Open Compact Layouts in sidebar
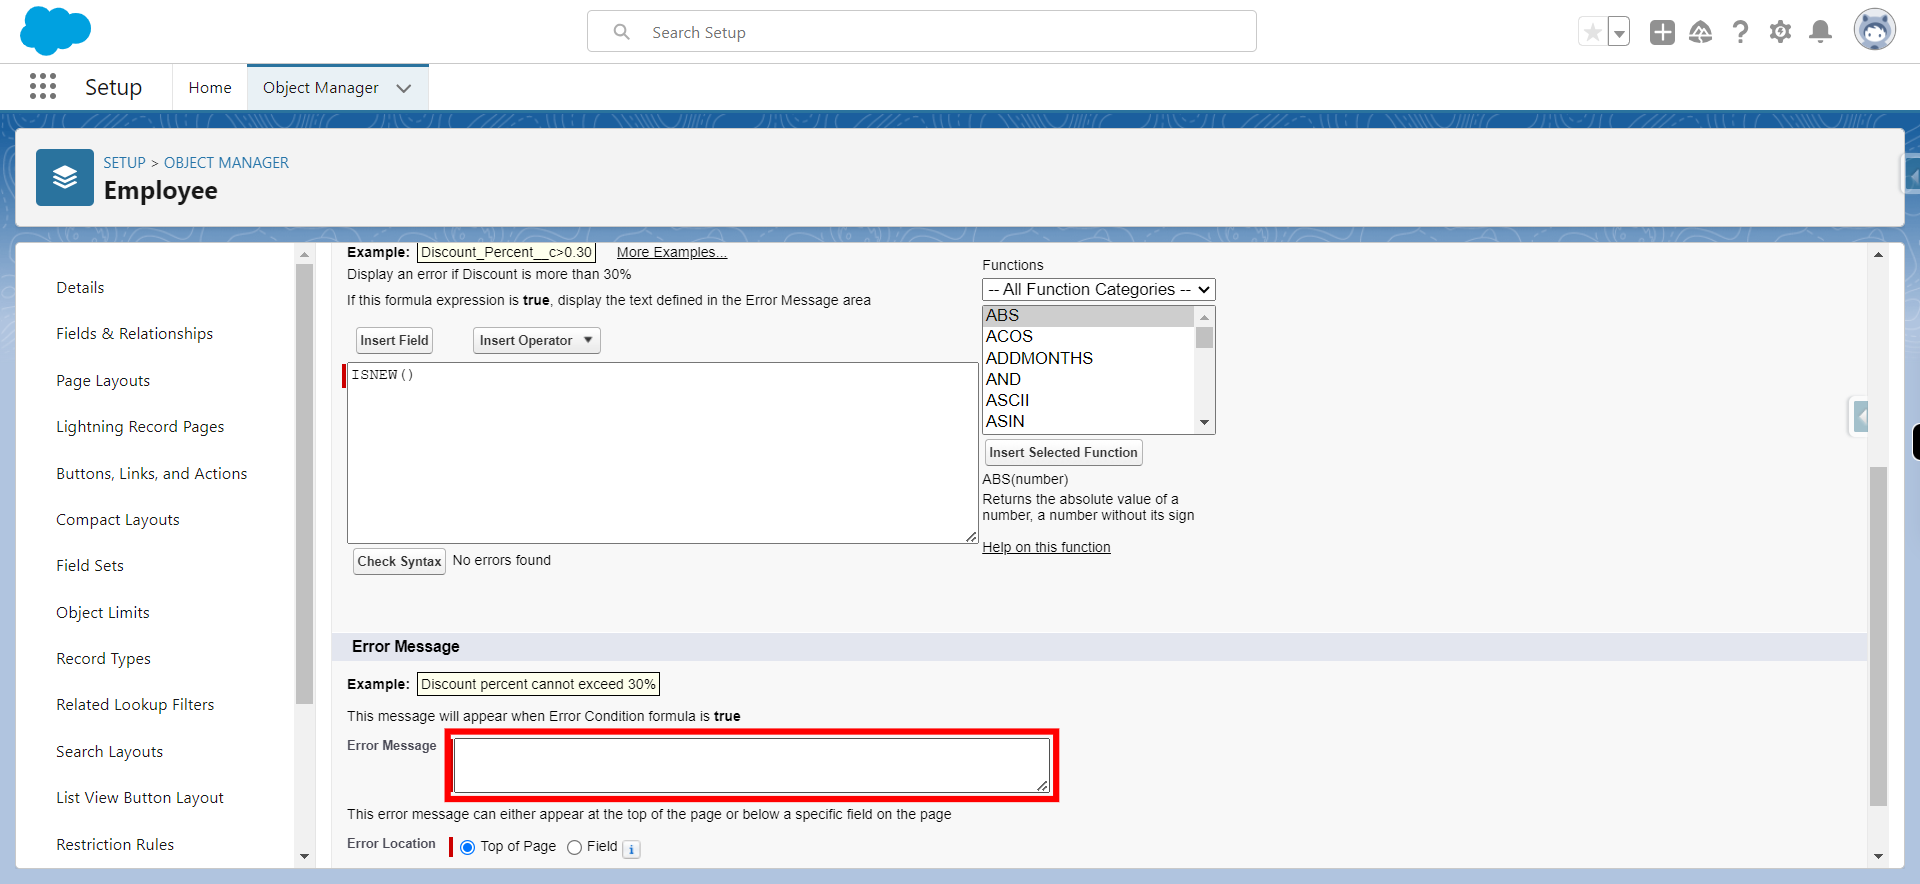This screenshot has width=1920, height=884. [118, 519]
